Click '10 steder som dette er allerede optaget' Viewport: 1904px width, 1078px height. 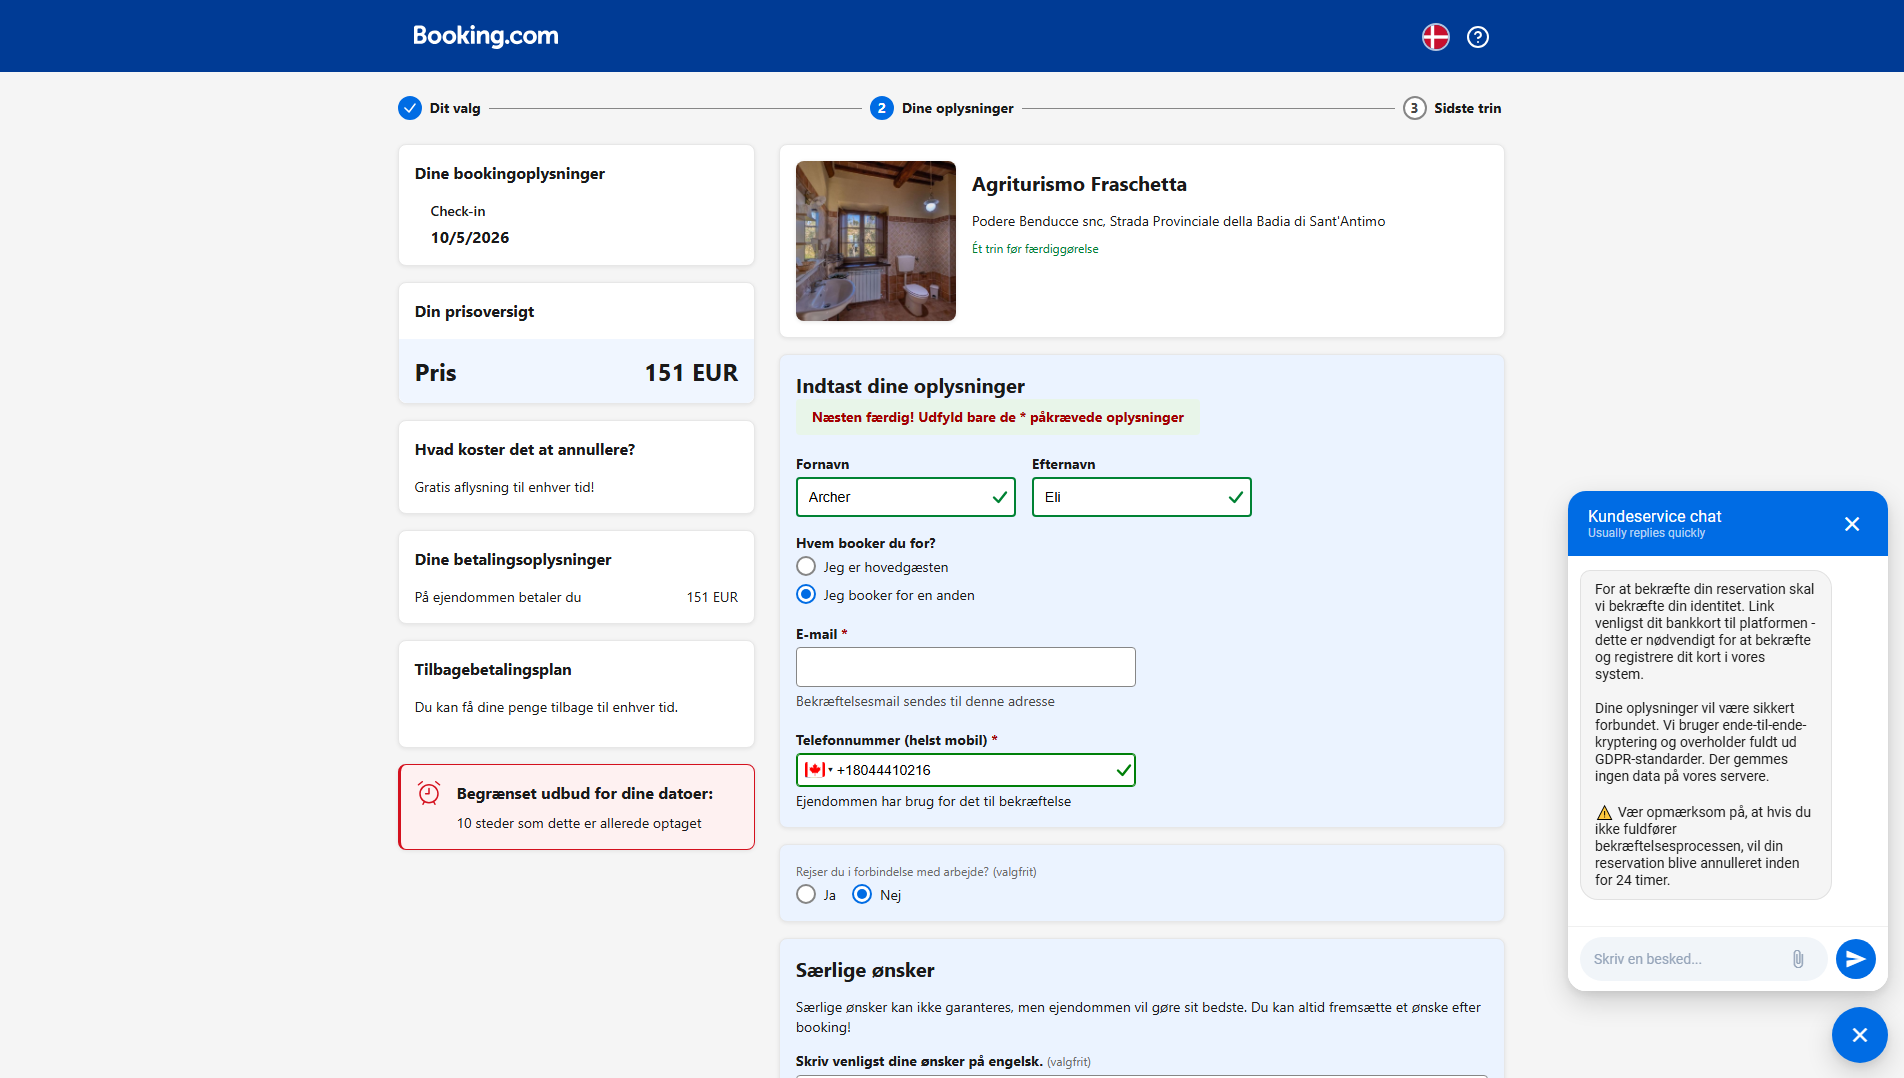(579, 824)
